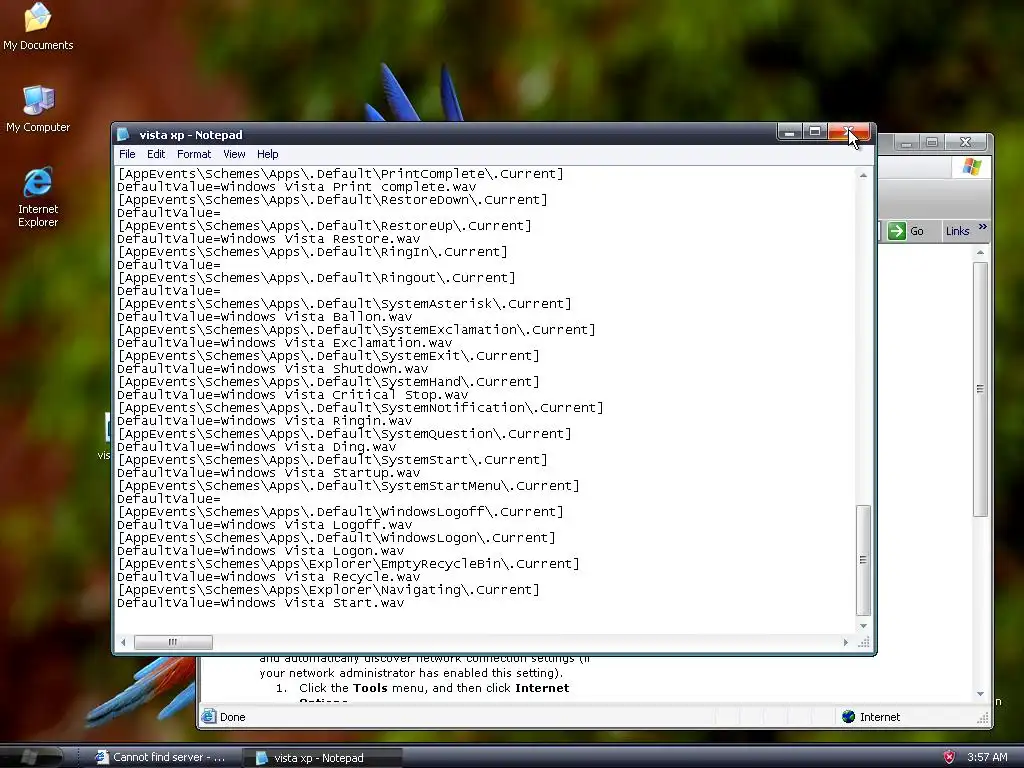
Task: Click the Done status text in the browser
Action: coord(232,717)
